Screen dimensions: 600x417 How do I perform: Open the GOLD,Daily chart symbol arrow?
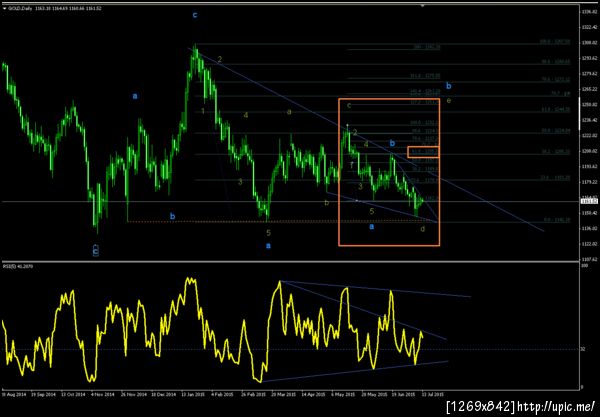pyautogui.click(x=4, y=8)
